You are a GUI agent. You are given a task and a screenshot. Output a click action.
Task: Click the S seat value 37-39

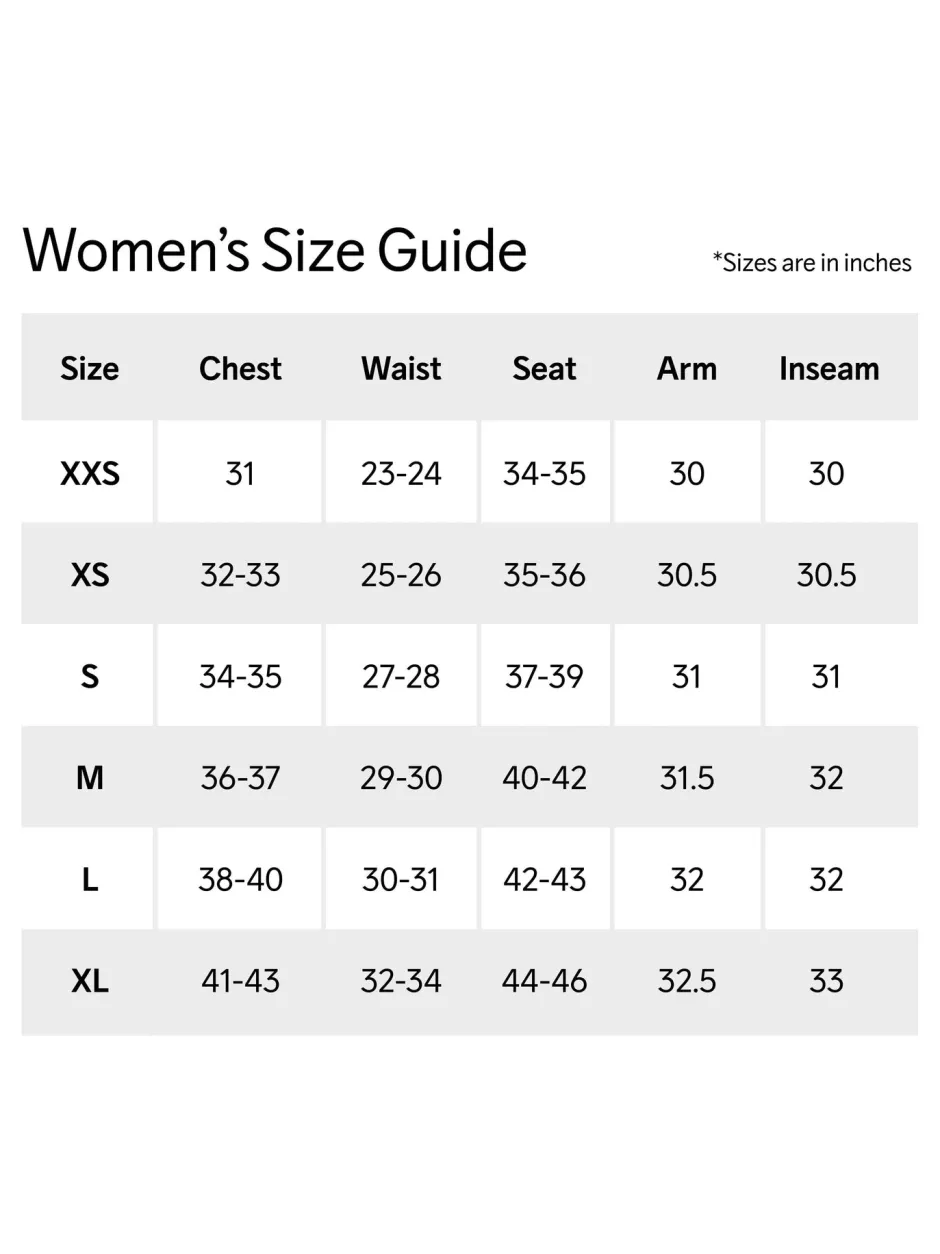tap(545, 677)
